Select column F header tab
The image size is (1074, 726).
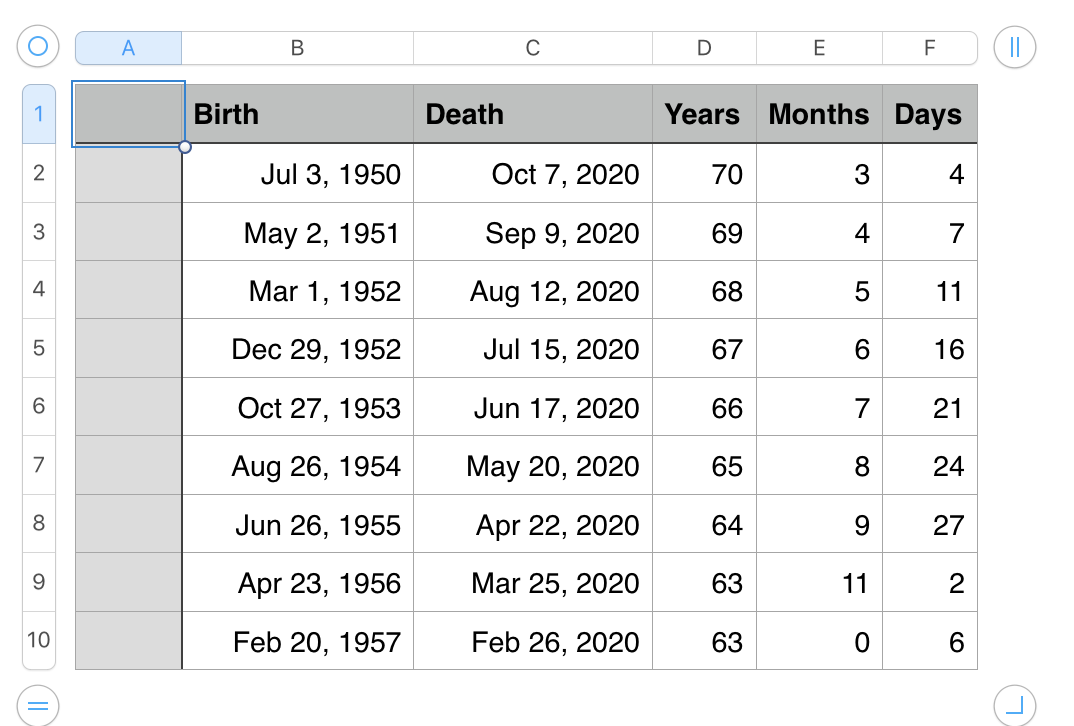click(929, 48)
